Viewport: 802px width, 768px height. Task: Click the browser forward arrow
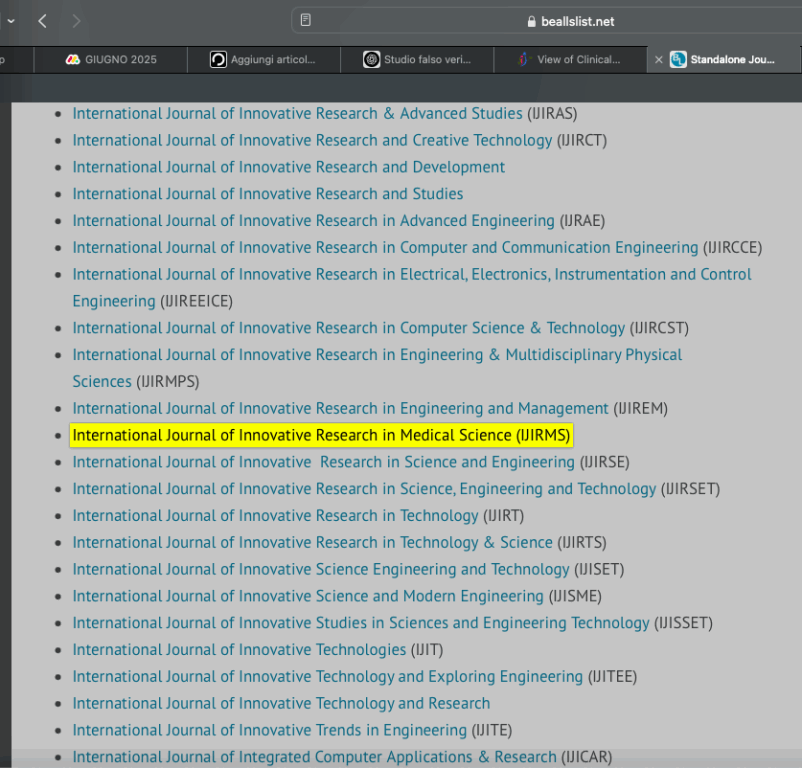tap(76, 21)
